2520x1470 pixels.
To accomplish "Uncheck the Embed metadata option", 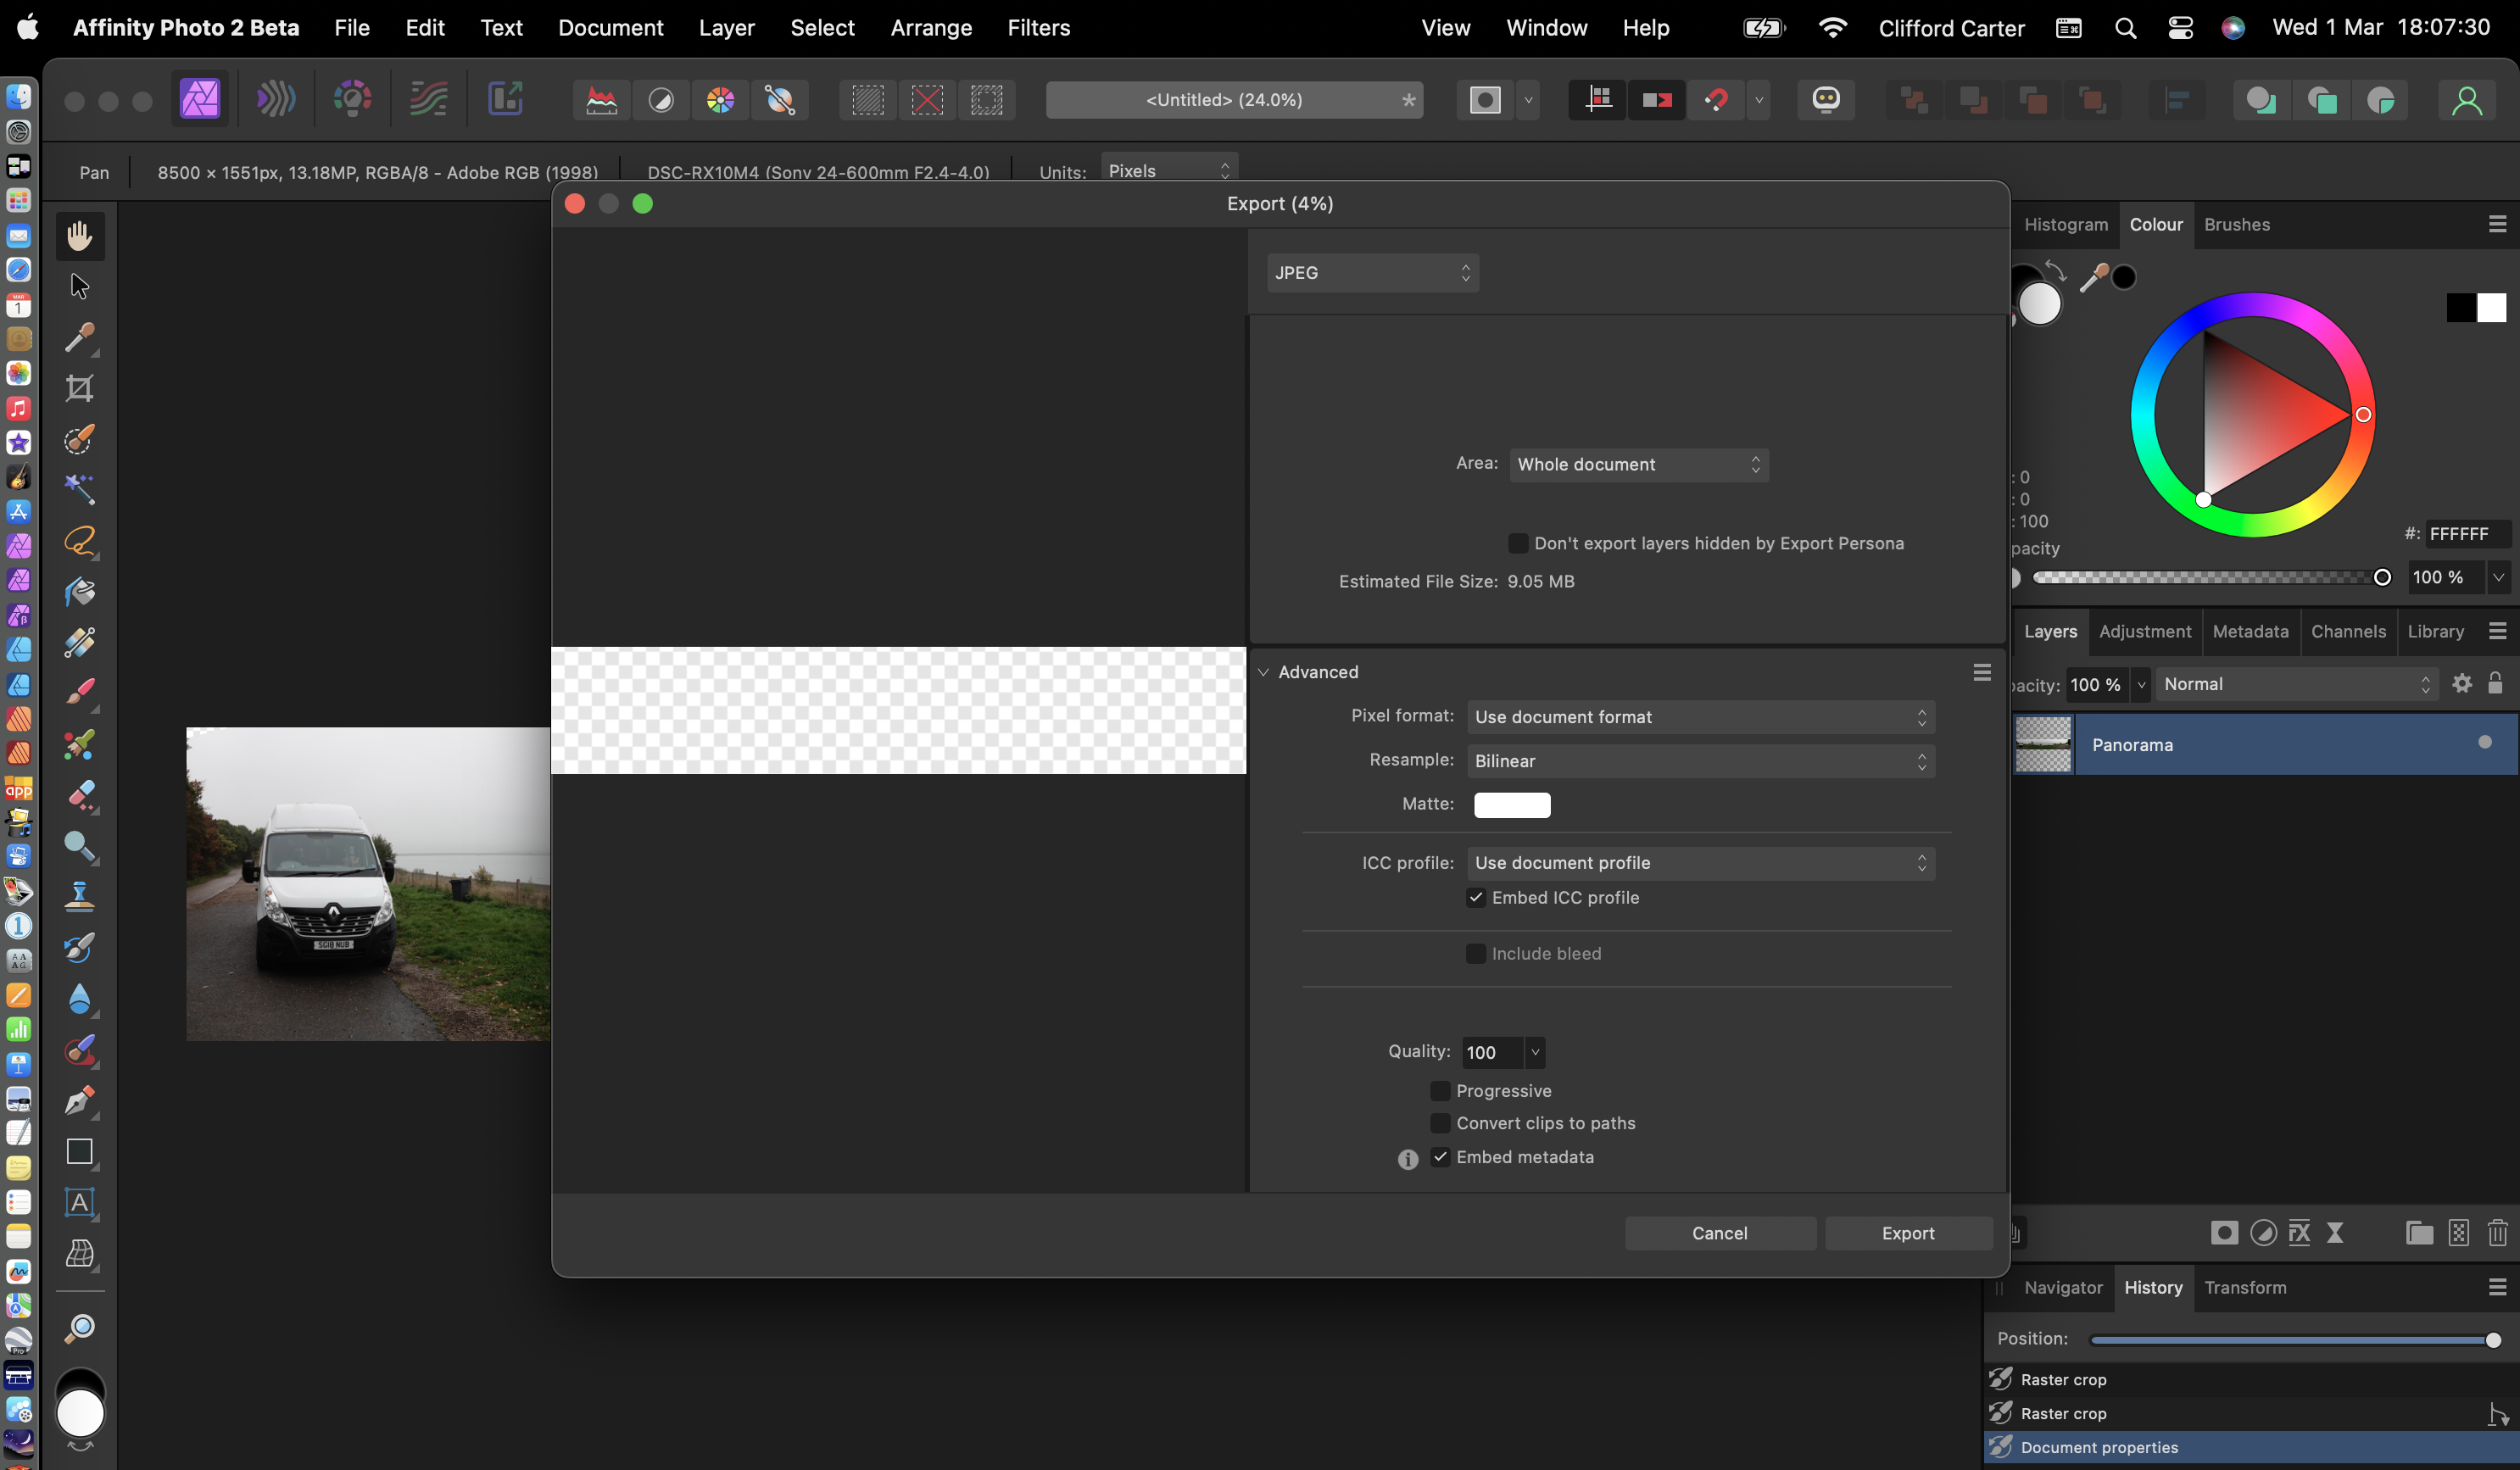I will pos(1440,1157).
